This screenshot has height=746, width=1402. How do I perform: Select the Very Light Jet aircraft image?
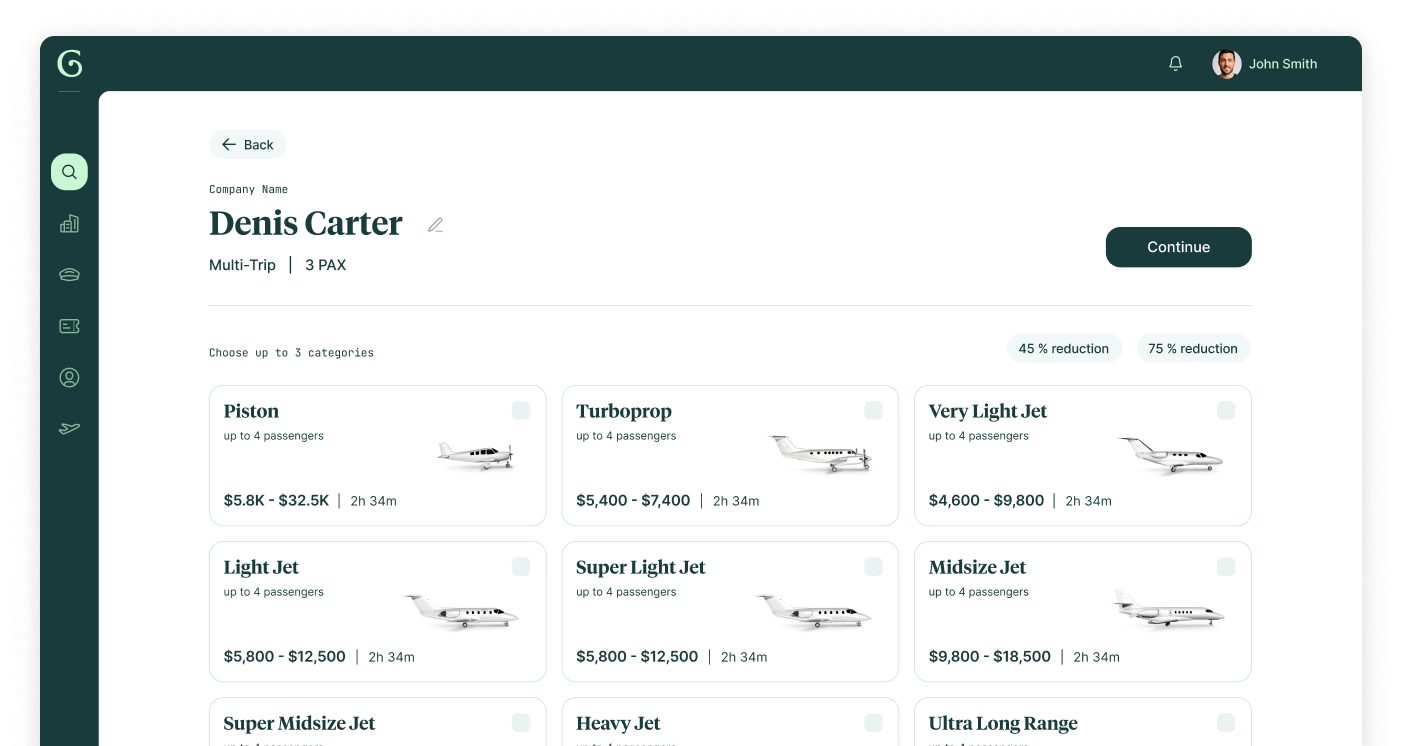pos(1170,454)
